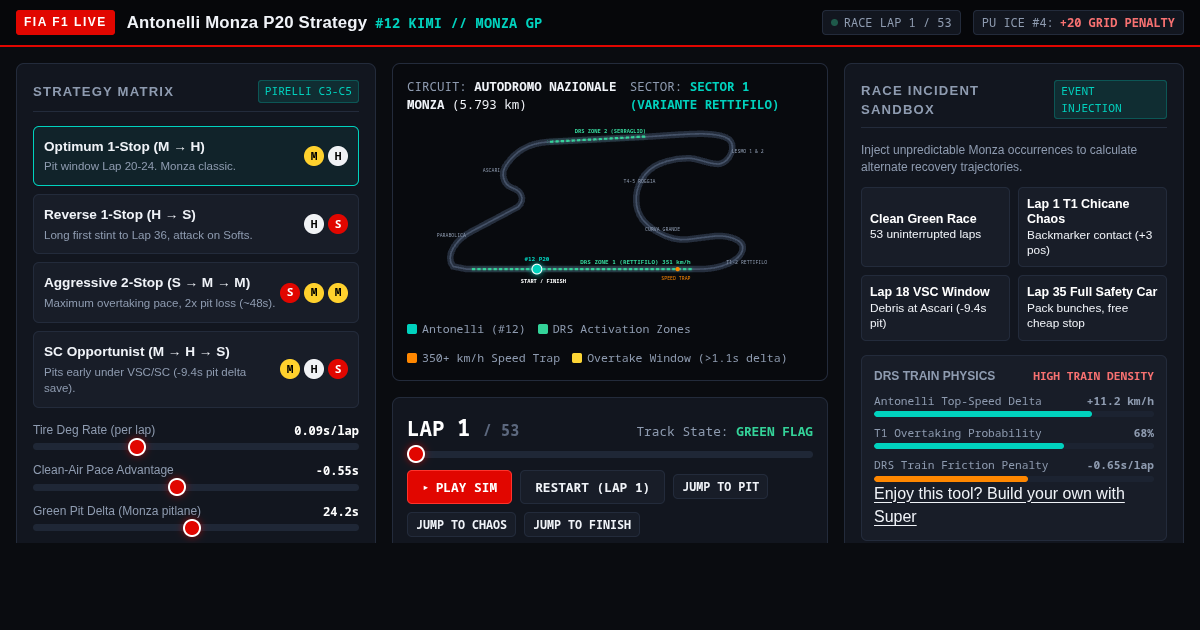Click the '24.2s' pit delta value
Viewport: 1200px width, 630px height.
pos(341,512)
